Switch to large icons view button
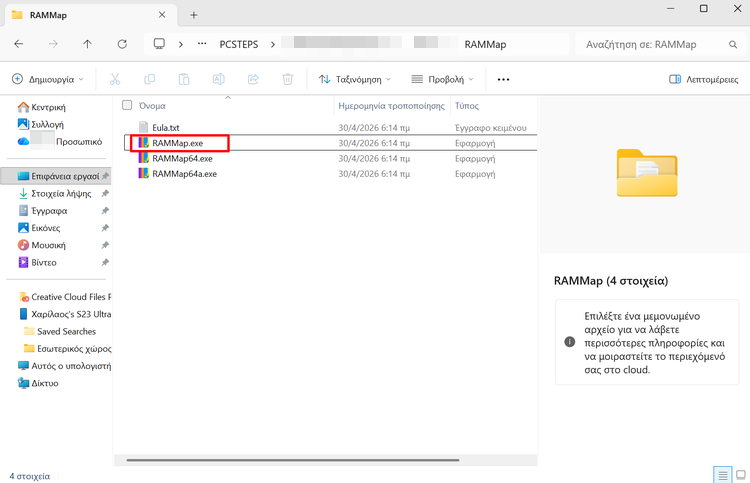 point(741,474)
